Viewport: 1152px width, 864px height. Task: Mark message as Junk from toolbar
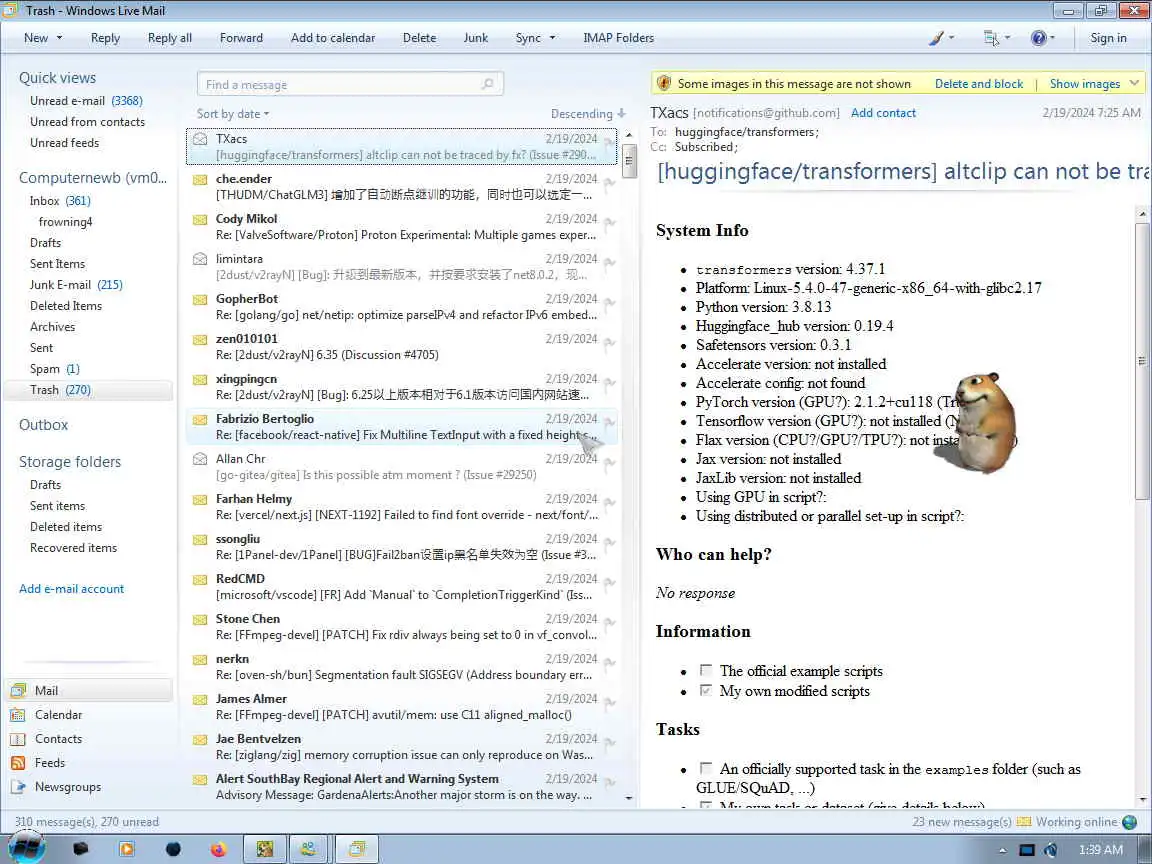475,37
